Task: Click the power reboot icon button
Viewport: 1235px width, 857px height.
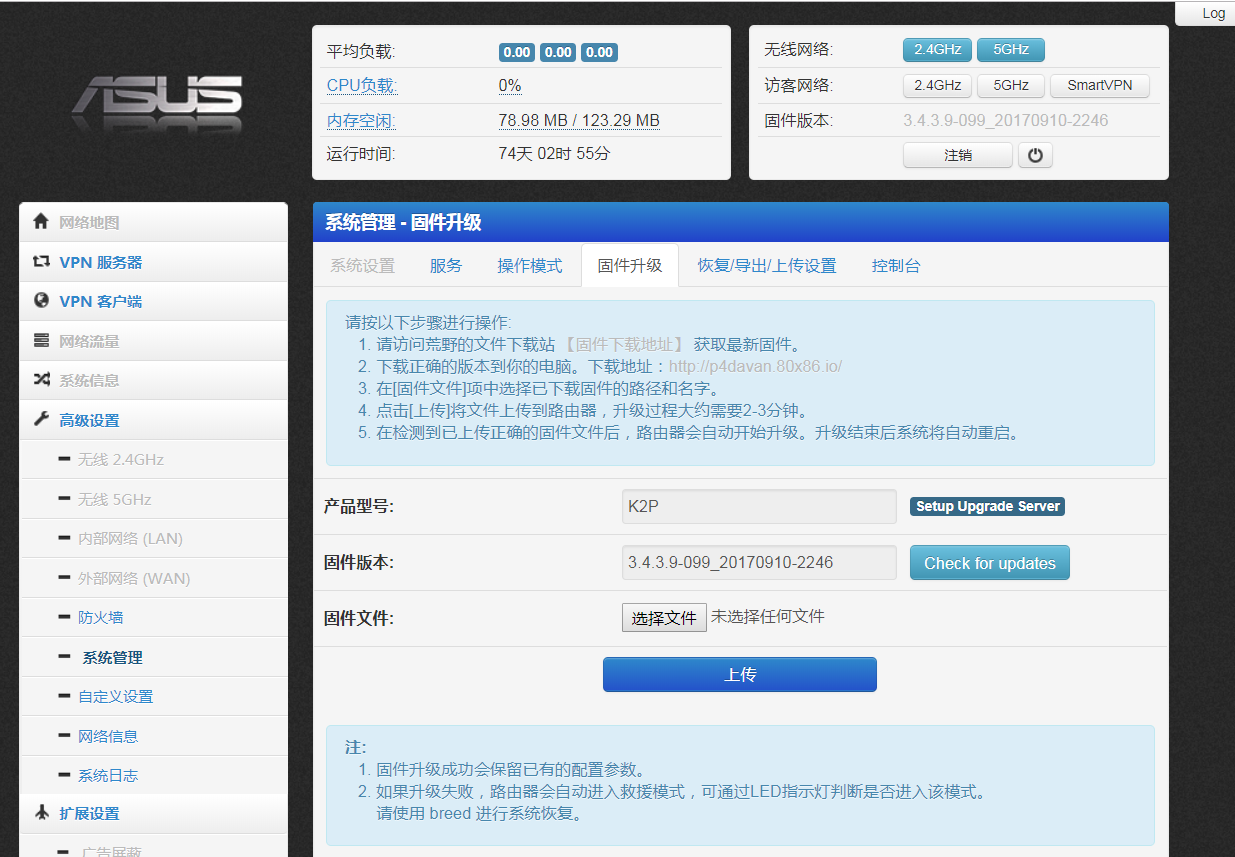Action: [x=1035, y=155]
